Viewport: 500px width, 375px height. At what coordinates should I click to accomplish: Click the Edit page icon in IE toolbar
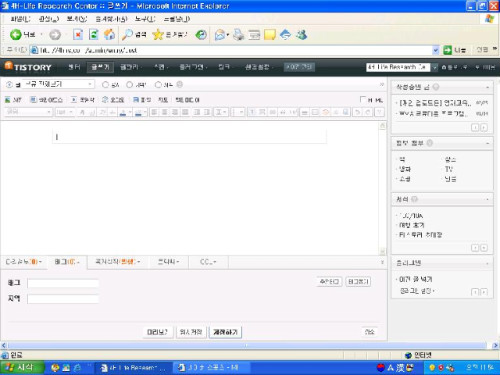[254, 34]
